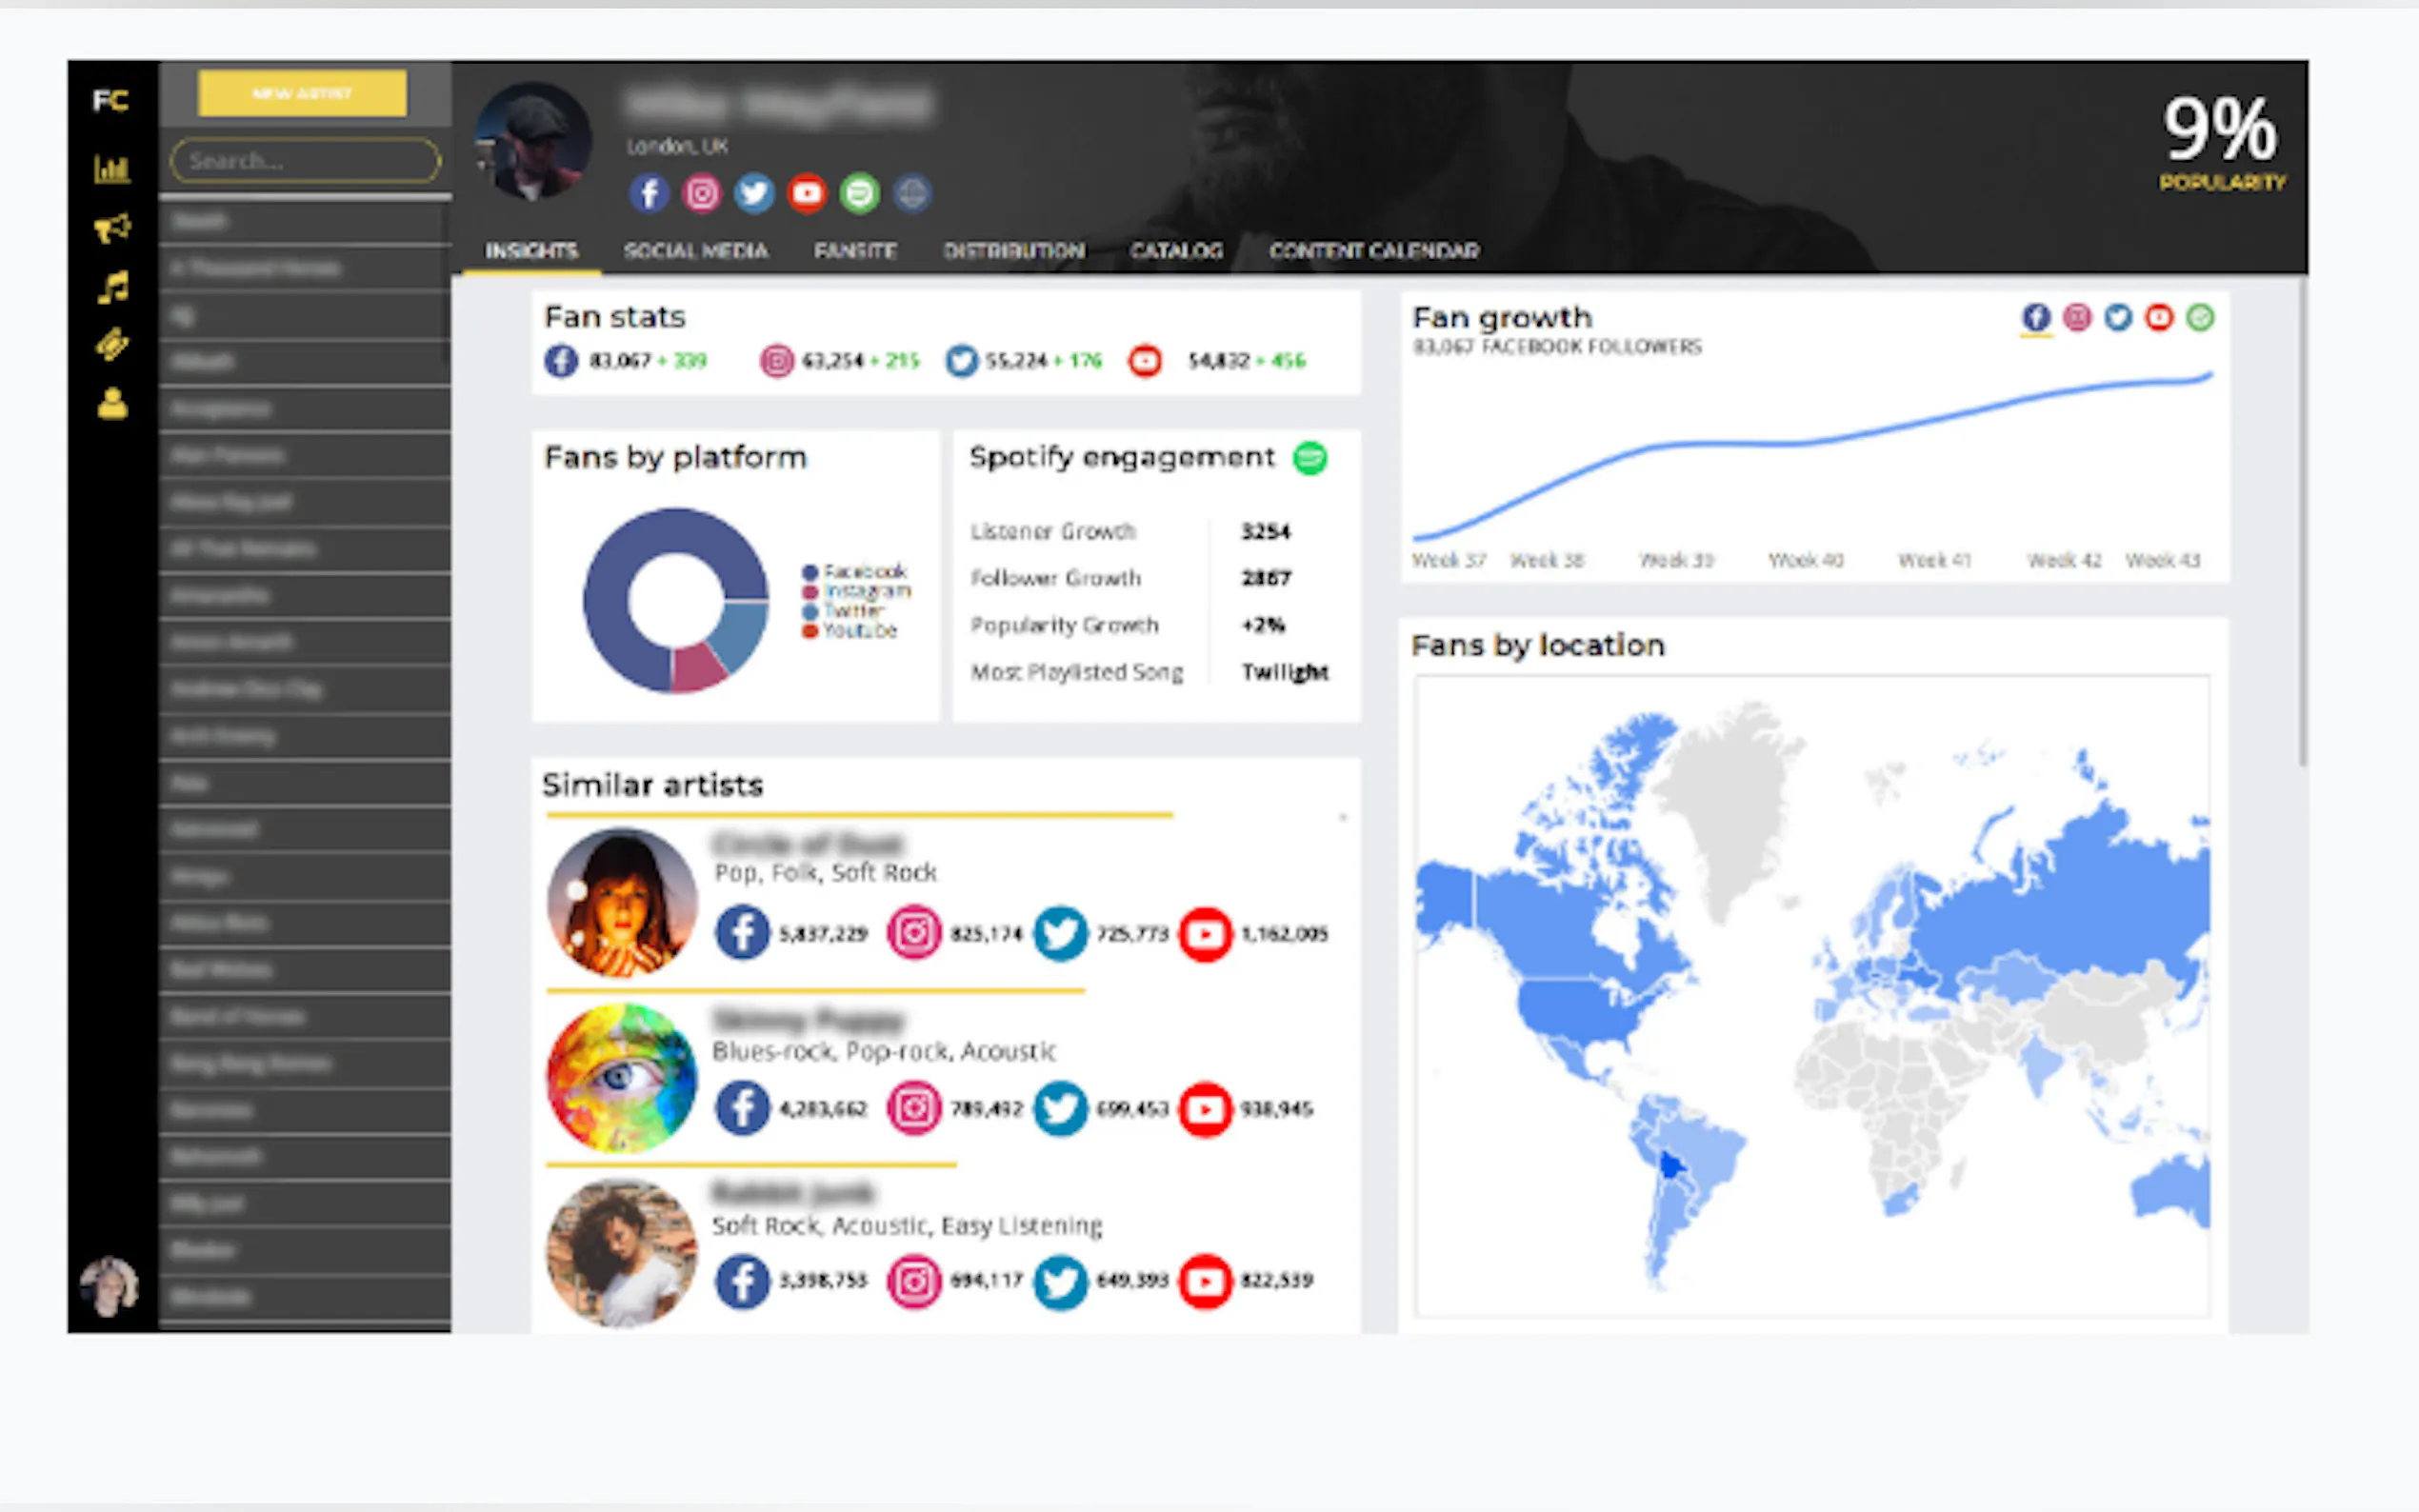Open the artist header's website globe icon

[911, 193]
